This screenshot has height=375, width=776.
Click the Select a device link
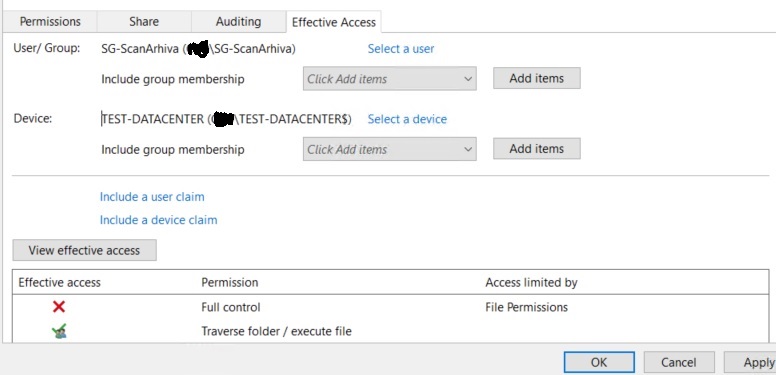pos(407,119)
